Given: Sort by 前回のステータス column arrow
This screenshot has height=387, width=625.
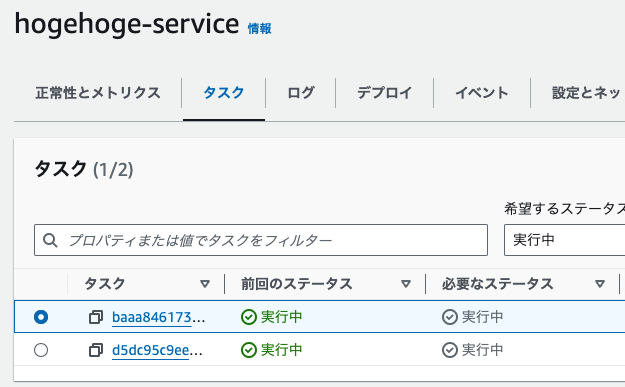Looking at the screenshot, I should point(406,284).
